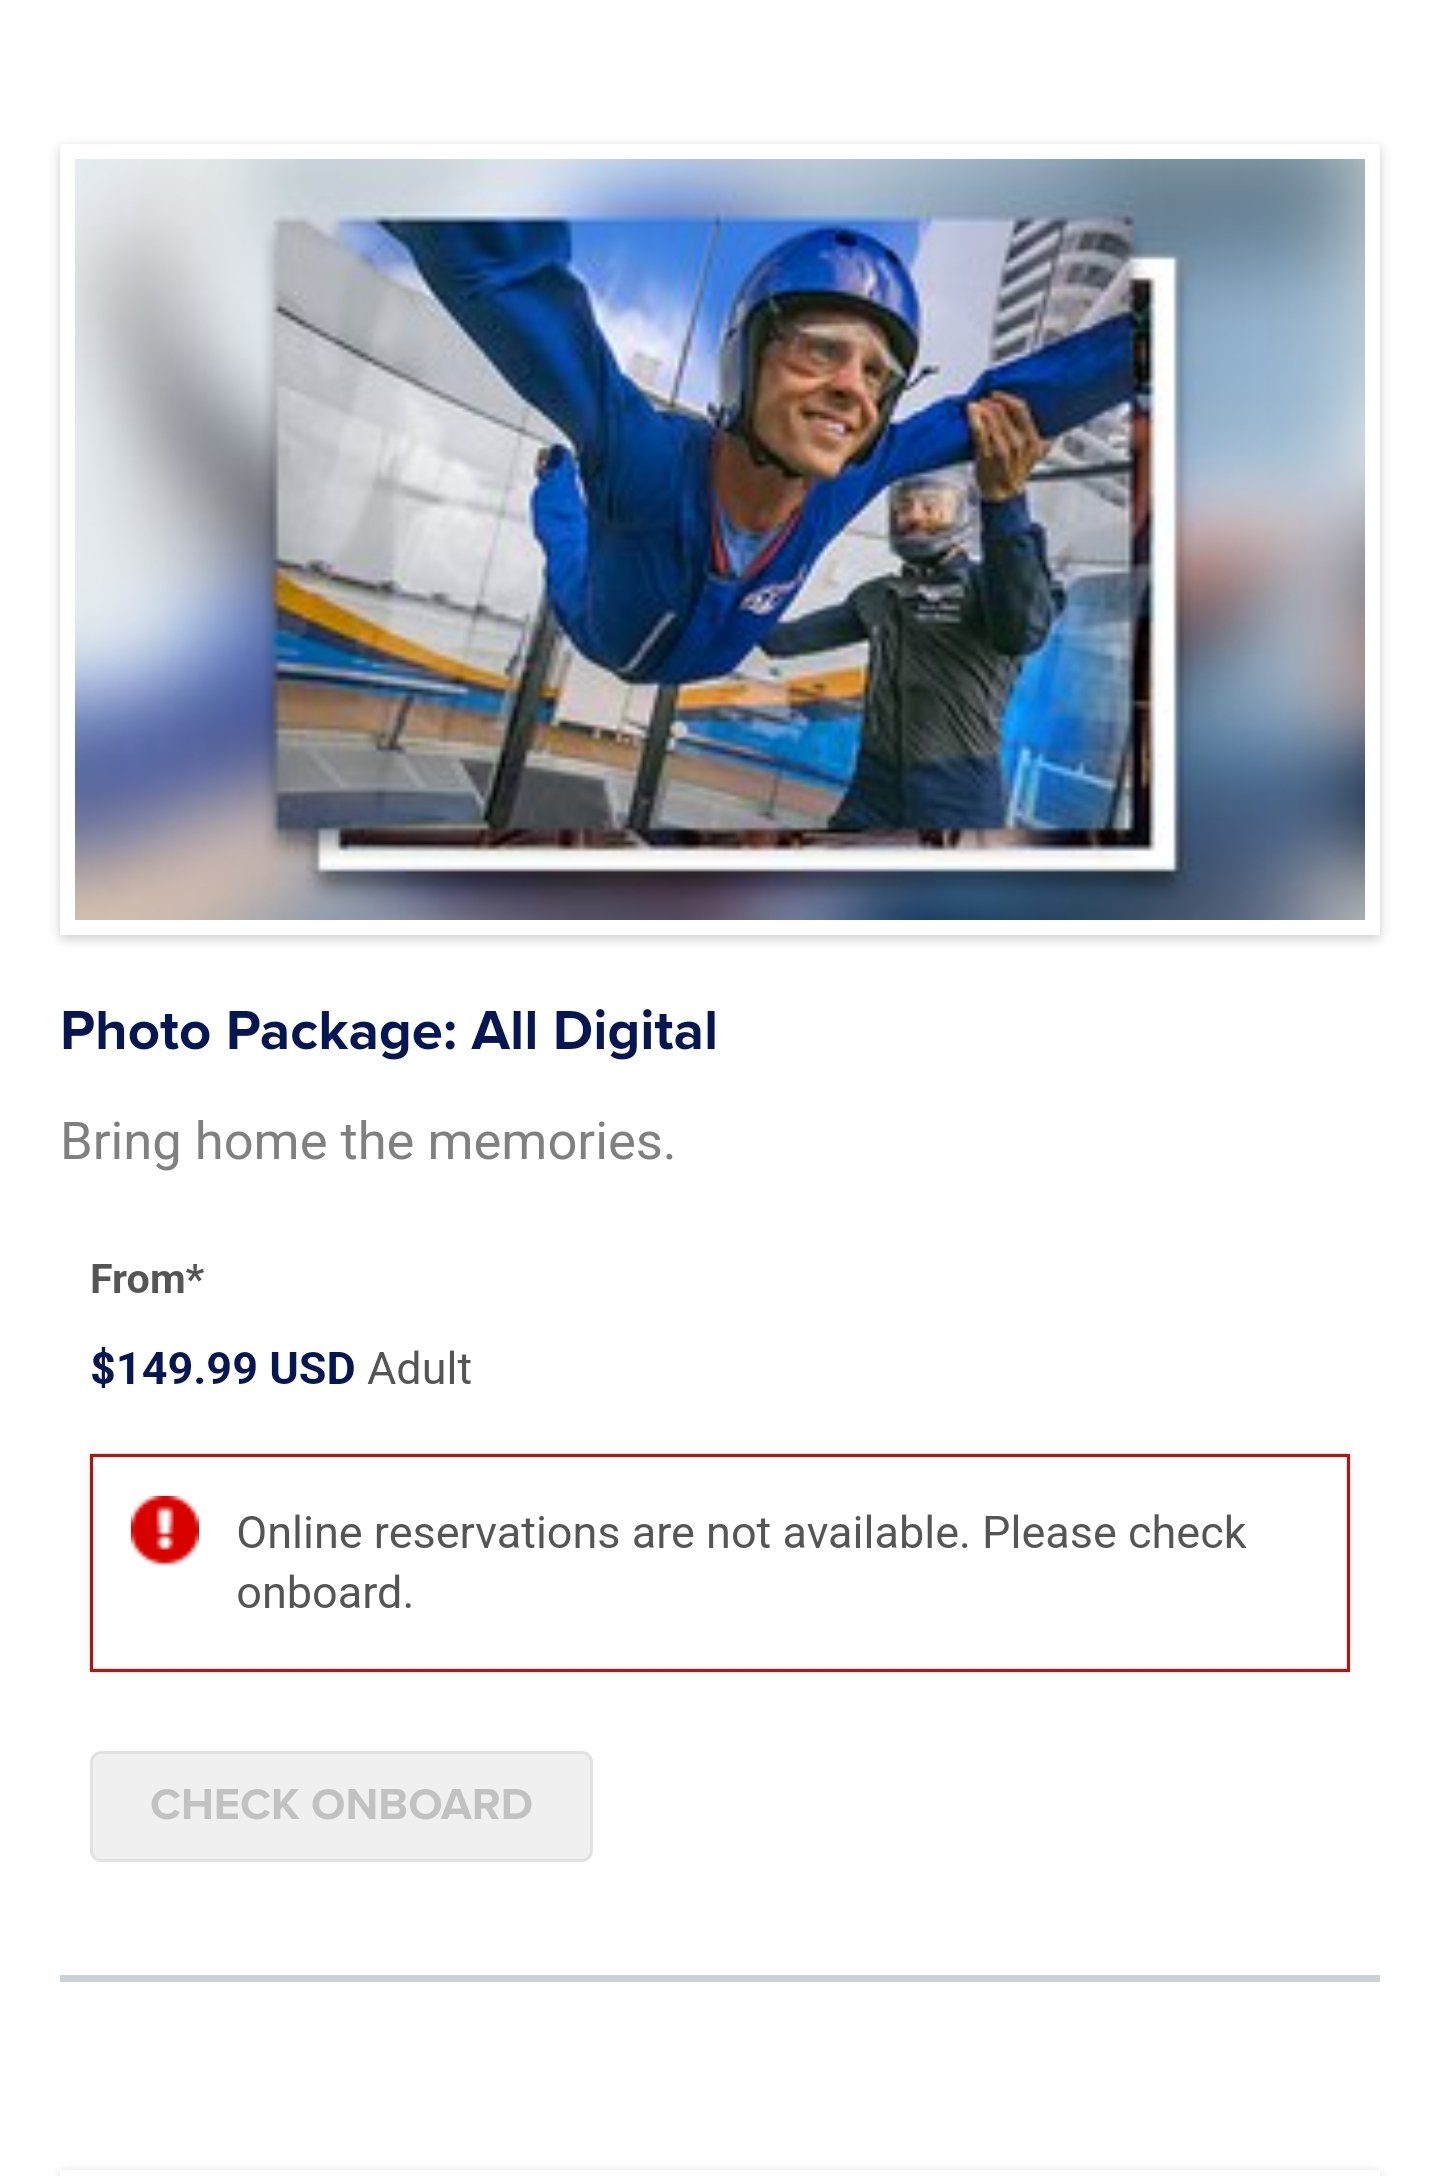Open the Photo Package: All Digital title
The image size is (1440, 2176).
[x=389, y=1031]
